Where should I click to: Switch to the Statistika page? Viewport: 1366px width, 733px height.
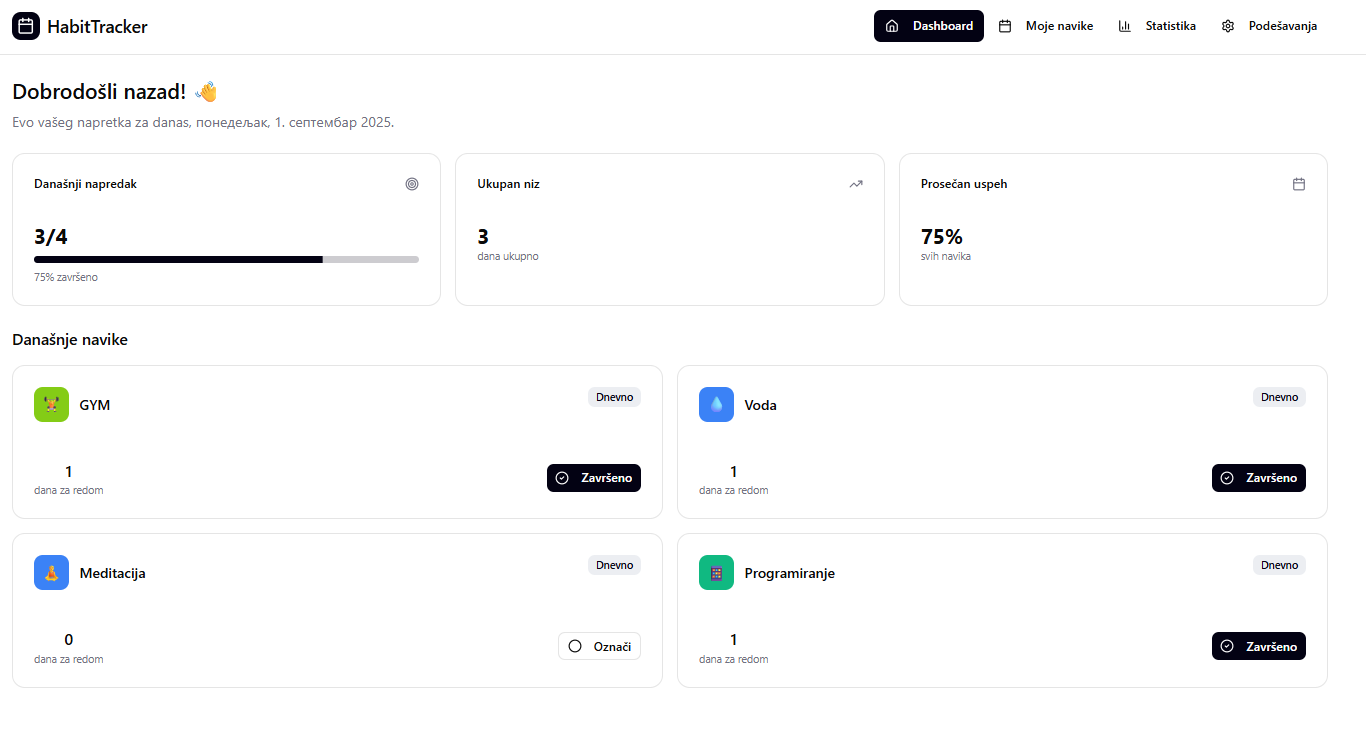click(x=1157, y=26)
